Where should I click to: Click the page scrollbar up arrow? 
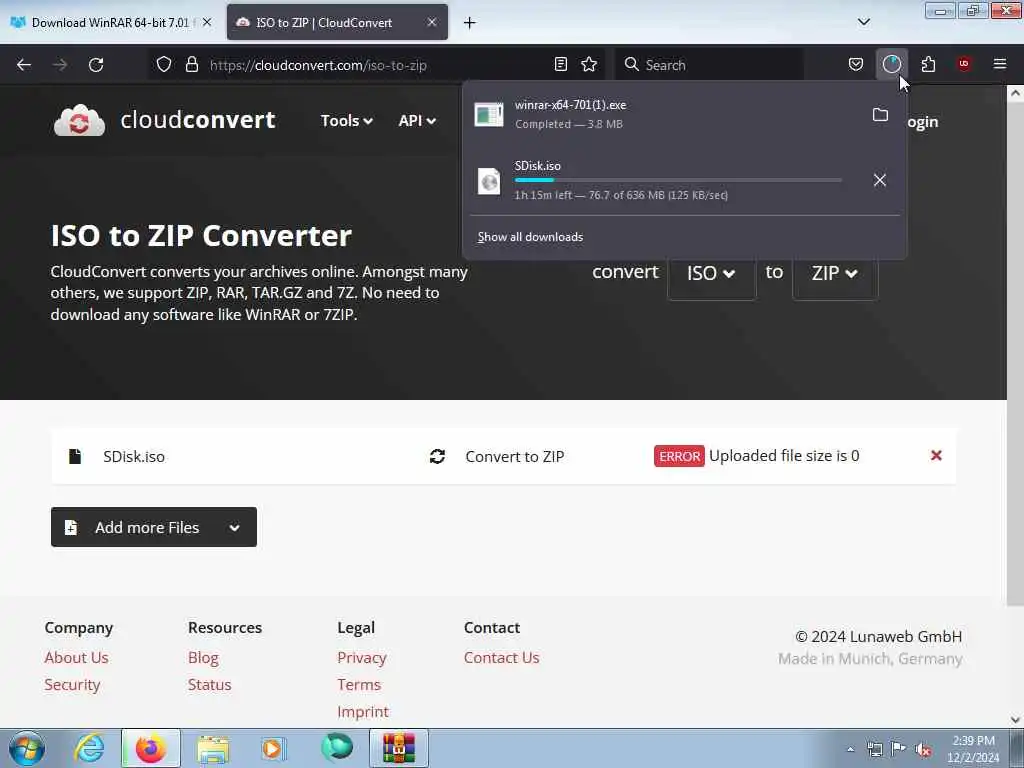pos(1015,93)
